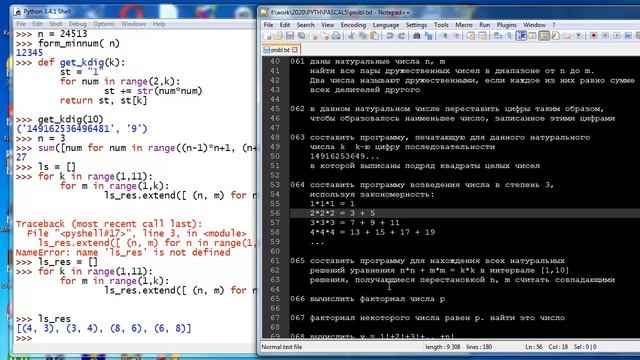The image size is (640, 360).
Task: Click the Zoom In toolbar icon
Action: click(444, 36)
